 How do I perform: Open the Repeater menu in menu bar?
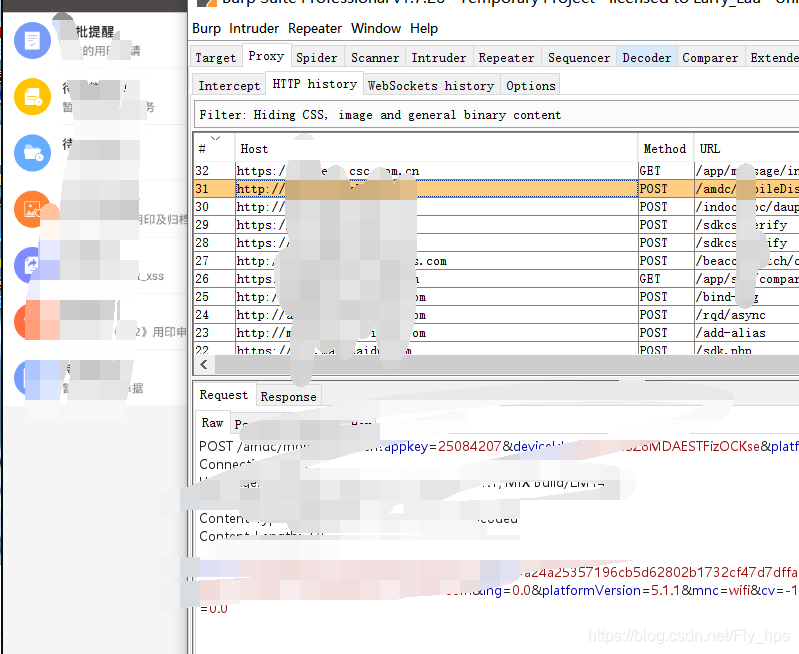(314, 29)
